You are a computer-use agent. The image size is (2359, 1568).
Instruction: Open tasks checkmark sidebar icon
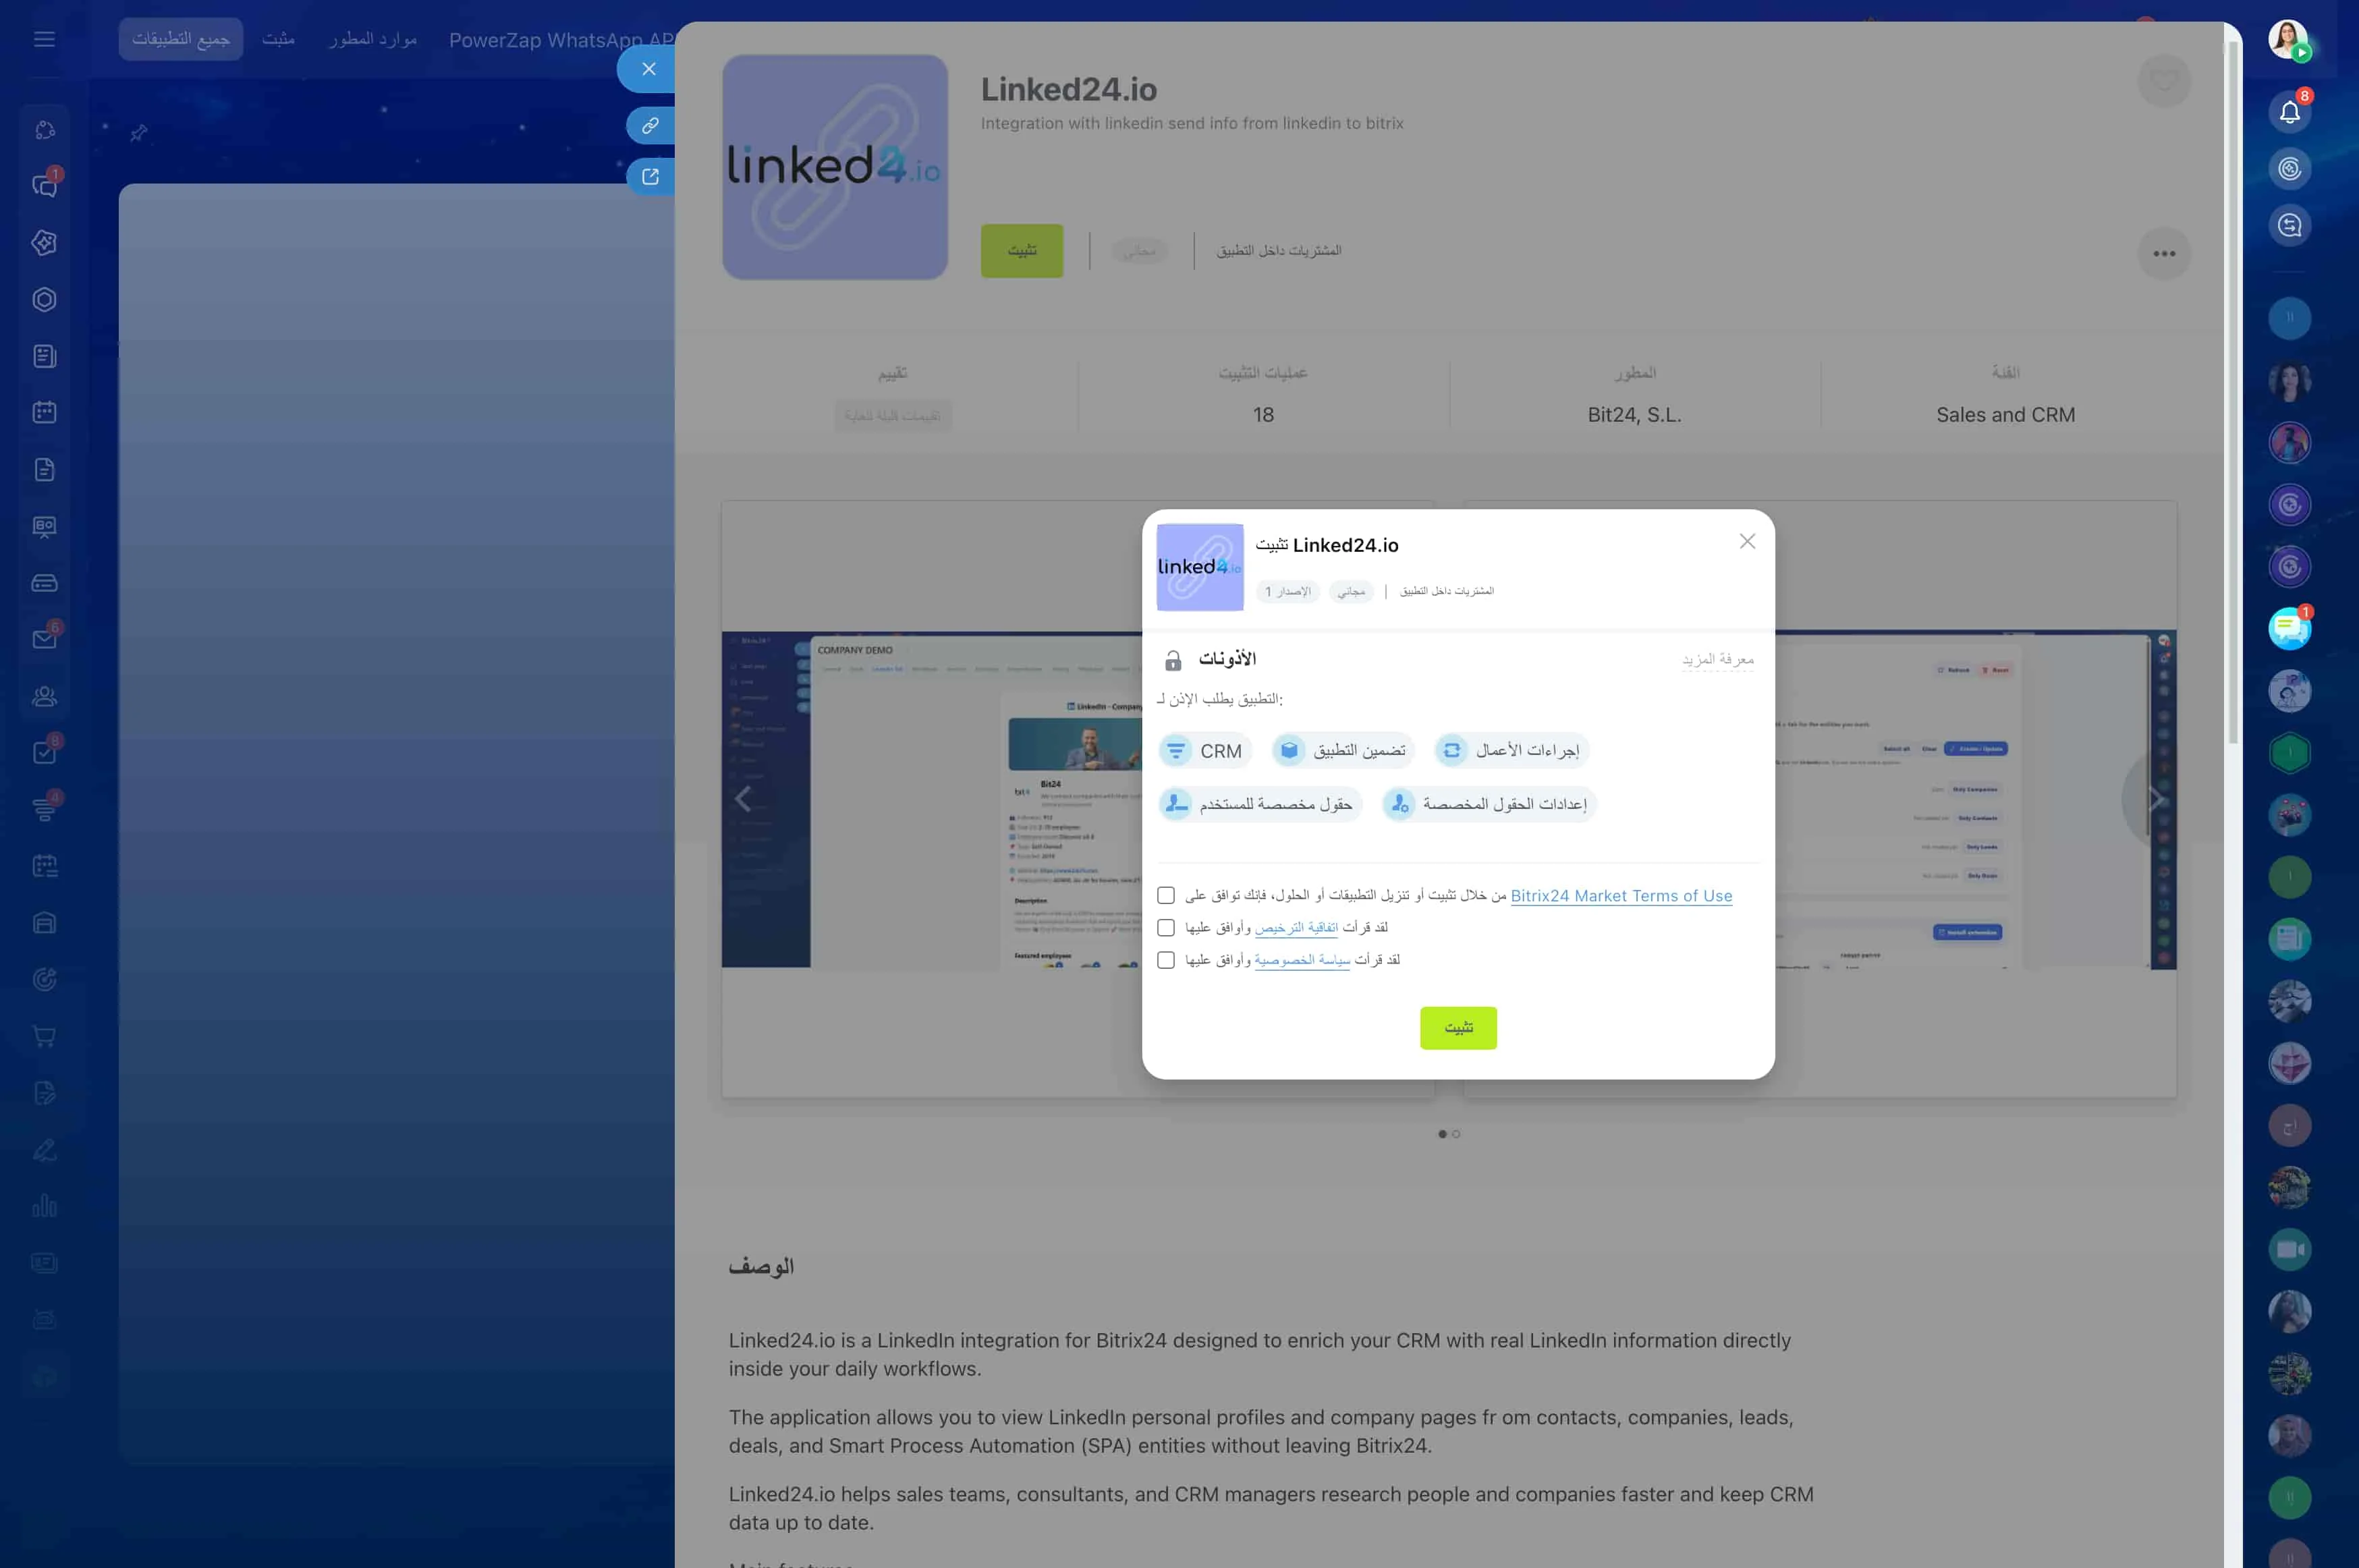tap(44, 752)
